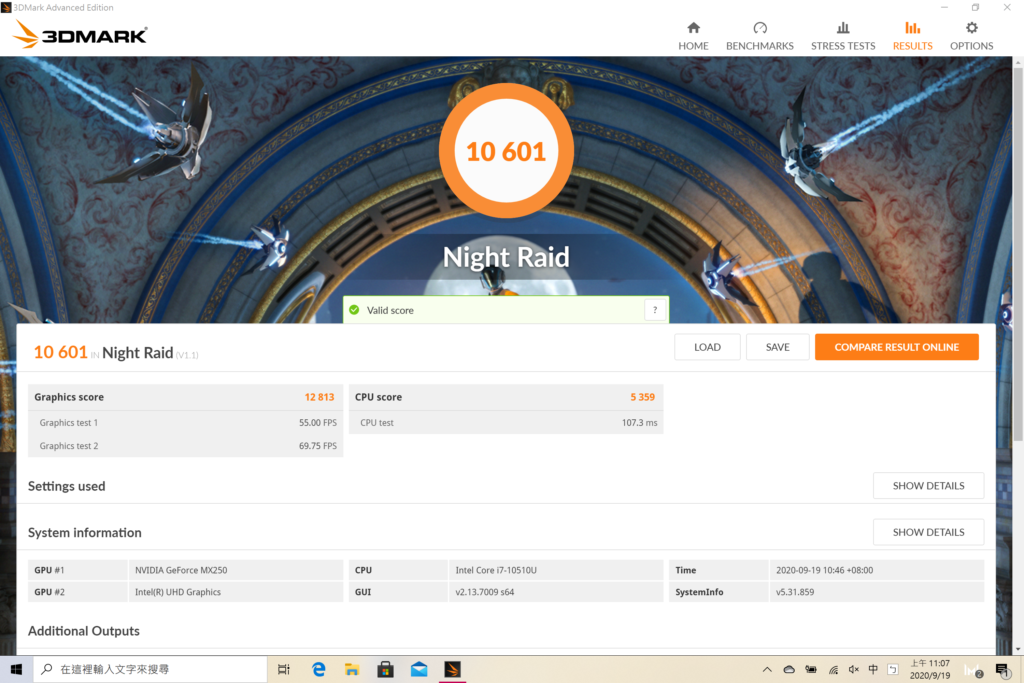Launch Microsoft Edge from taskbar
This screenshot has width=1024, height=683.
coord(319,669)
